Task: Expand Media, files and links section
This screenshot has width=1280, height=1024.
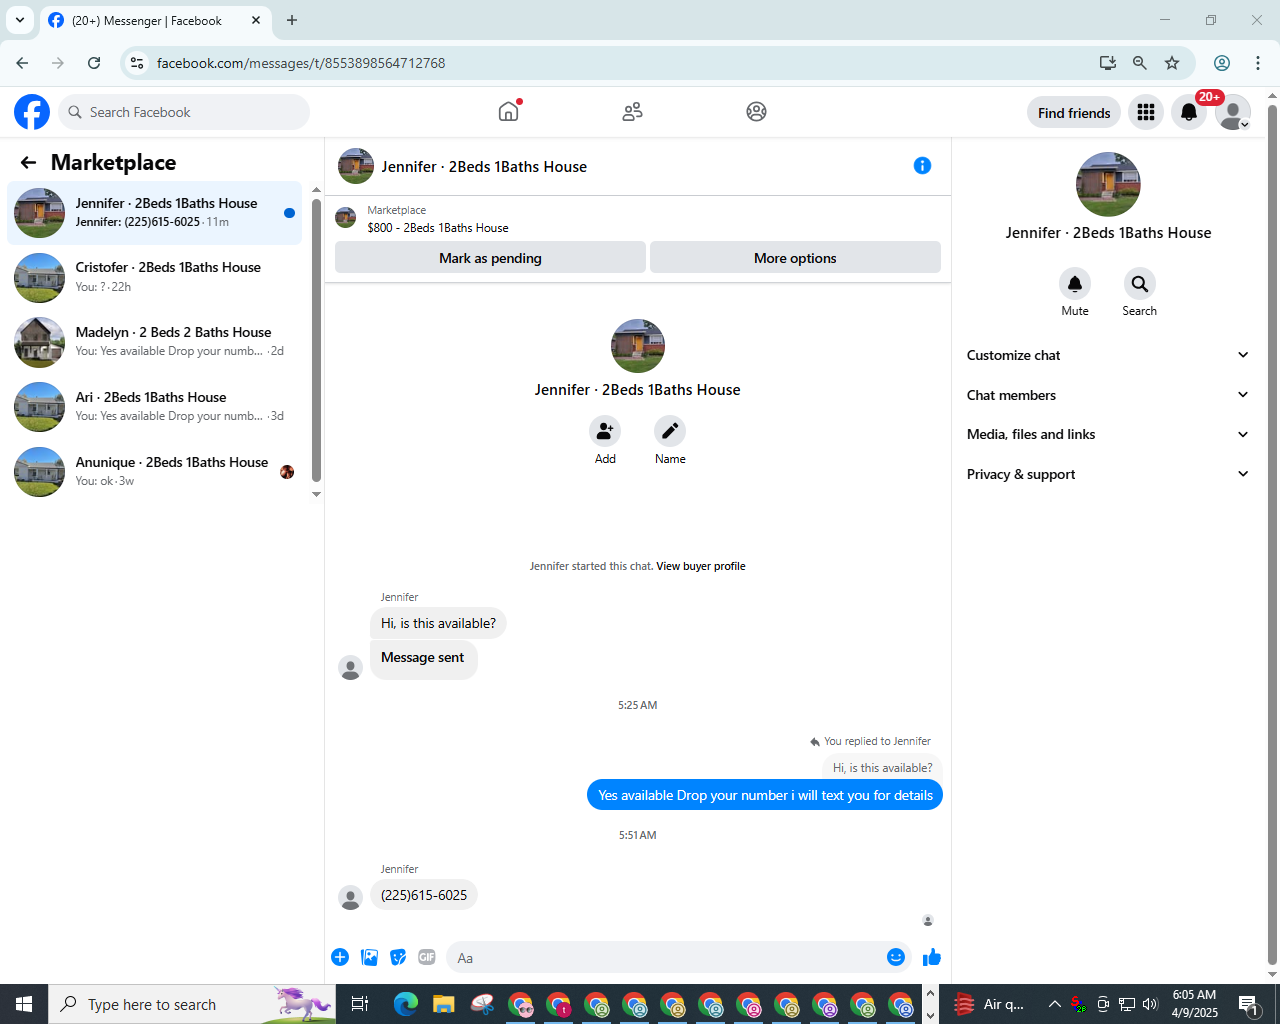Action: [x=1108, y=434]
